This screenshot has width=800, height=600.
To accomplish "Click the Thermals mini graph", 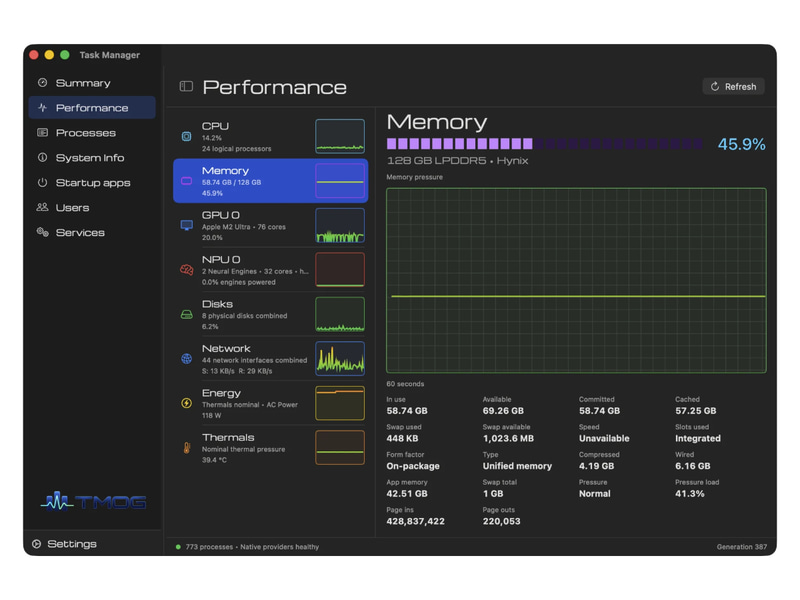I will tap(340, 447).
